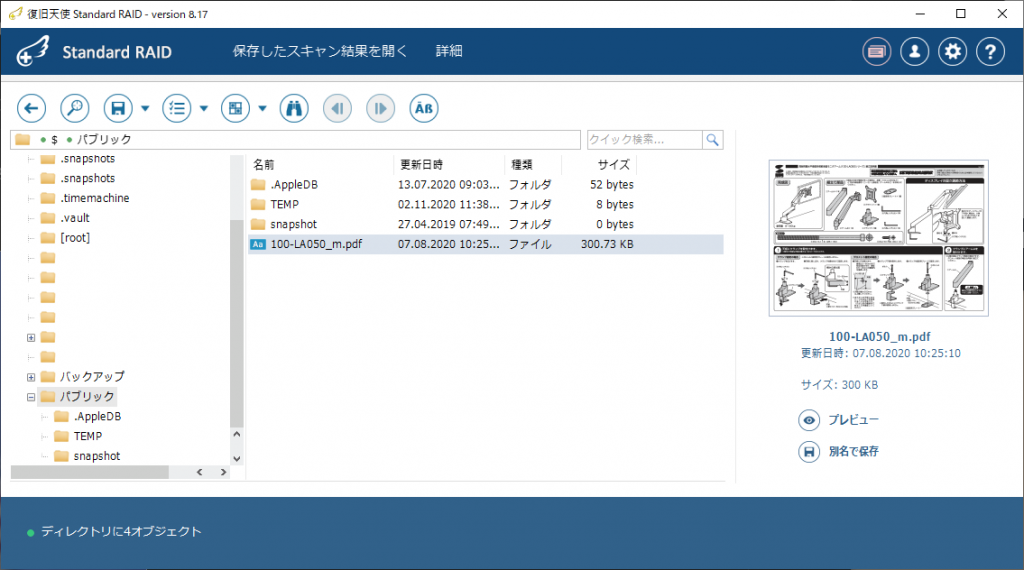Click the user account icon in header
Viewport: 1024px width, 570px height.
point(914,52)
